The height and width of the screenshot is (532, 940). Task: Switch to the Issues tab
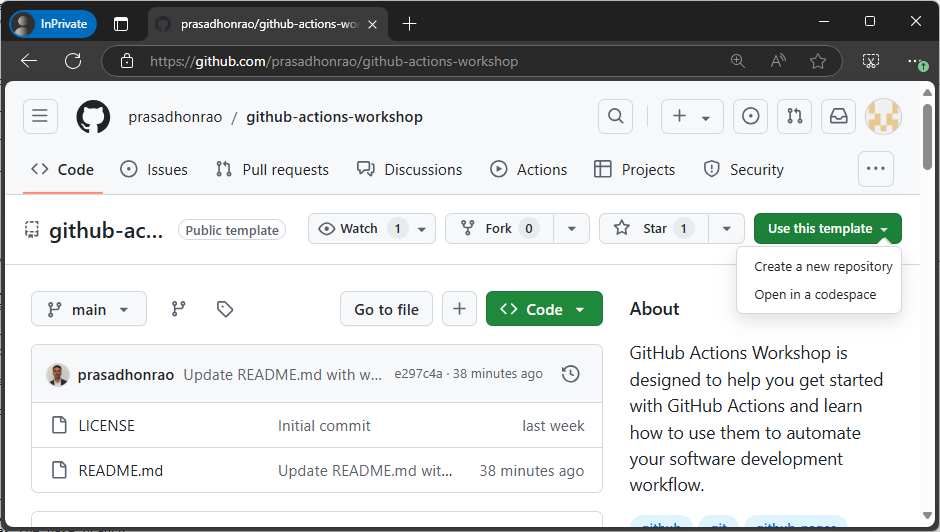click(154, 170)
